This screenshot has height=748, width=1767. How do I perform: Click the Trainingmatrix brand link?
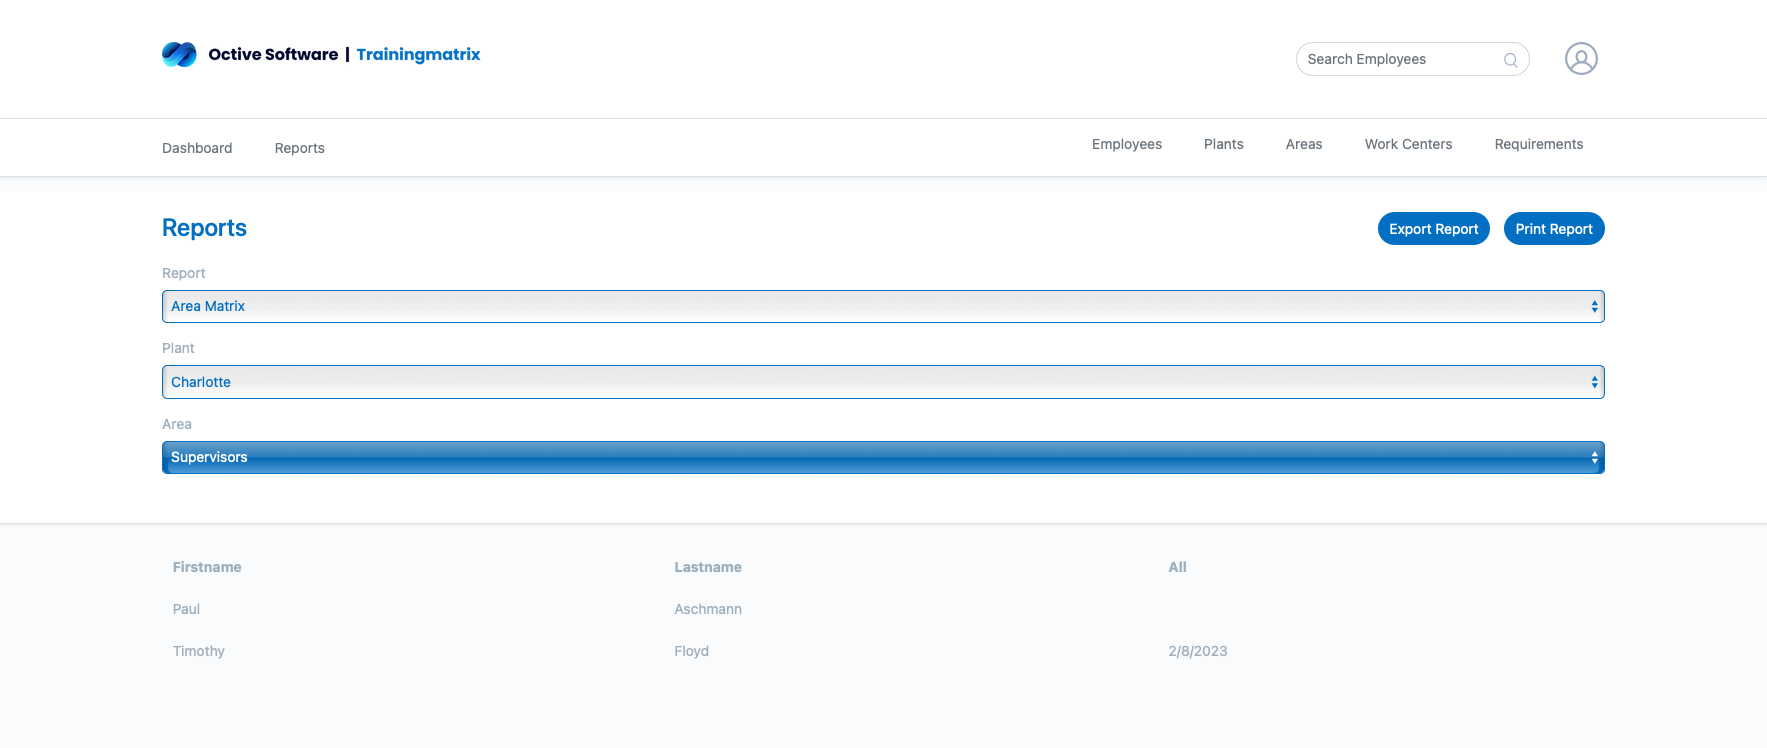point(418,54)
